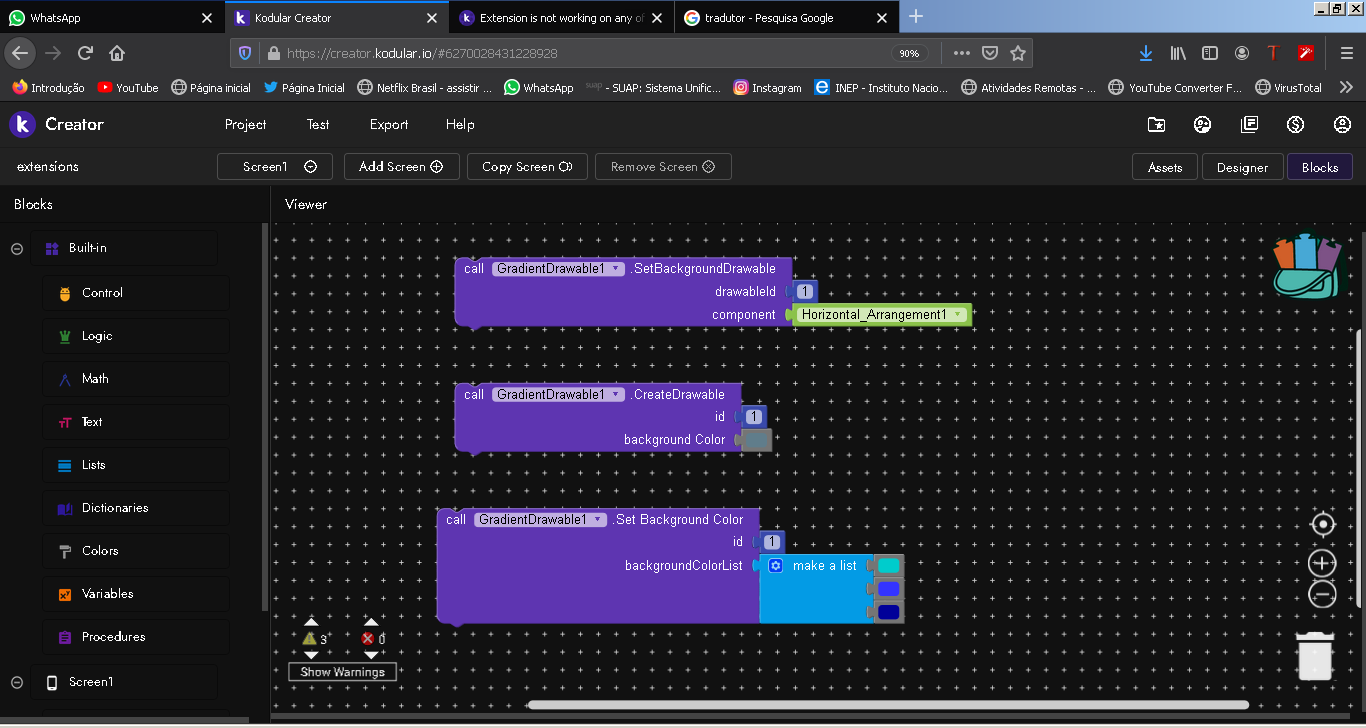
Task: Zoom in on the blocks workspace
Action: click(x=1322, y=563)
